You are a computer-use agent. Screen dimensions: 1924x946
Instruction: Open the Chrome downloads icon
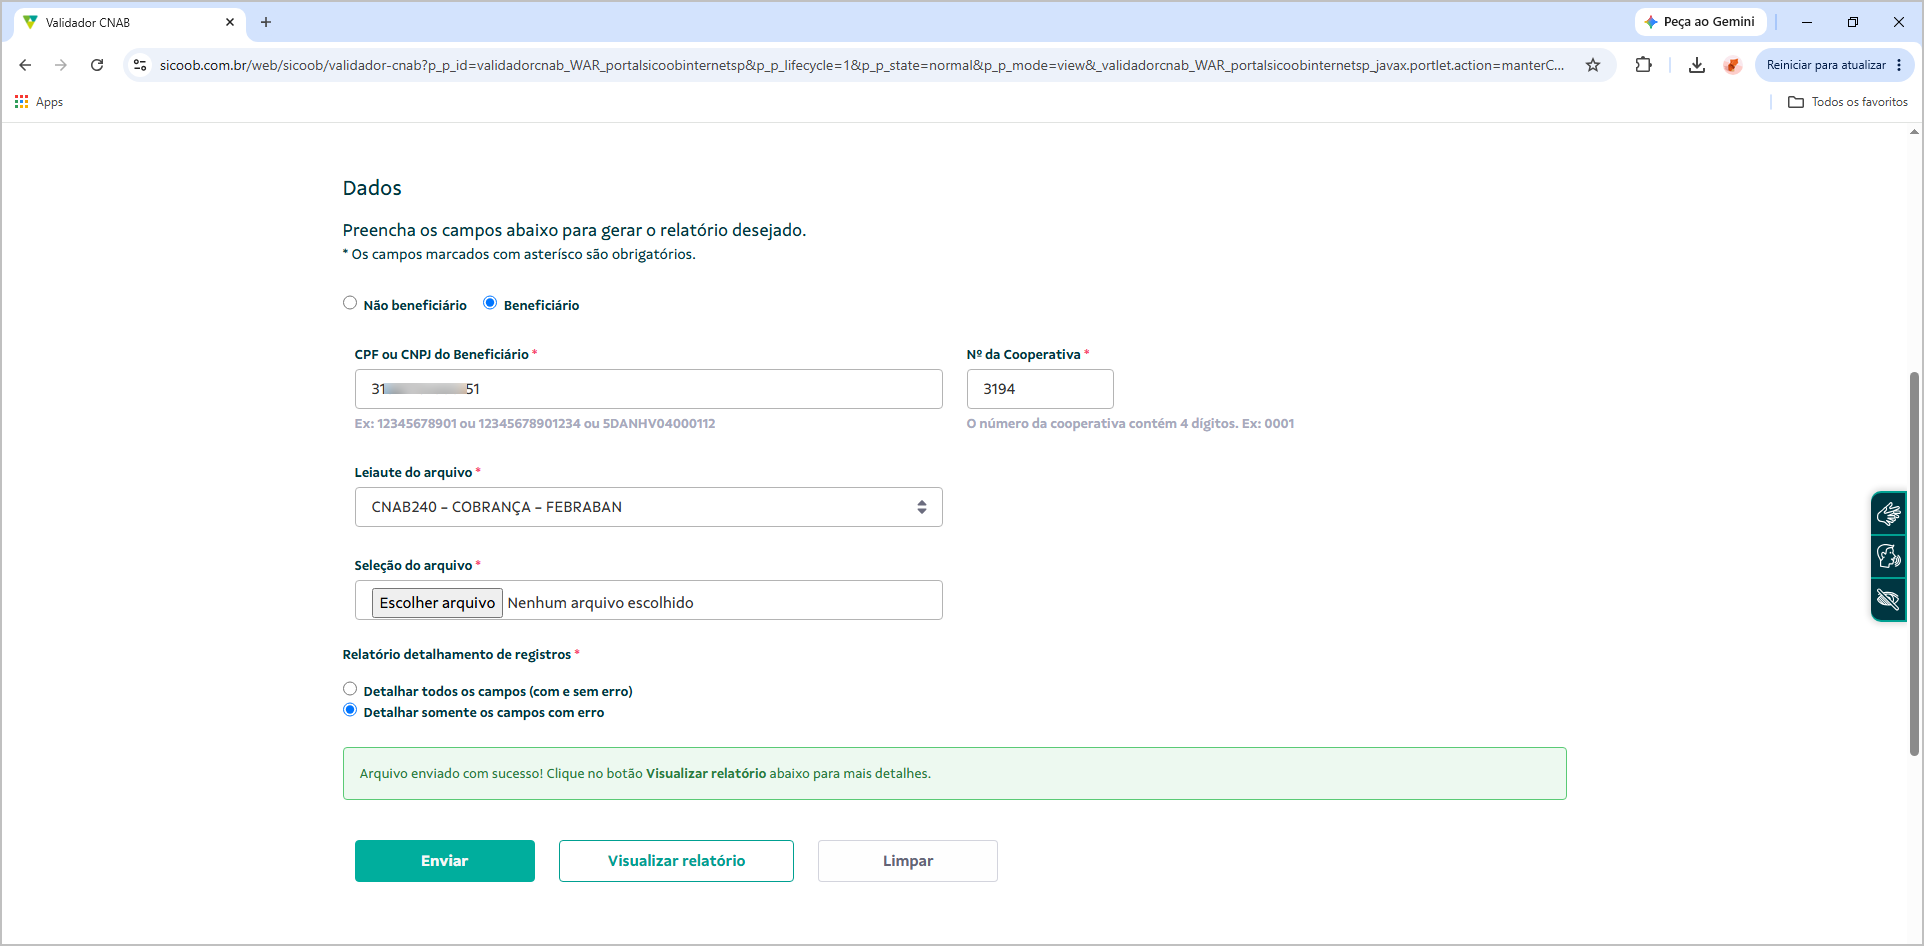pyautogui.click(x=1696, y=65)
